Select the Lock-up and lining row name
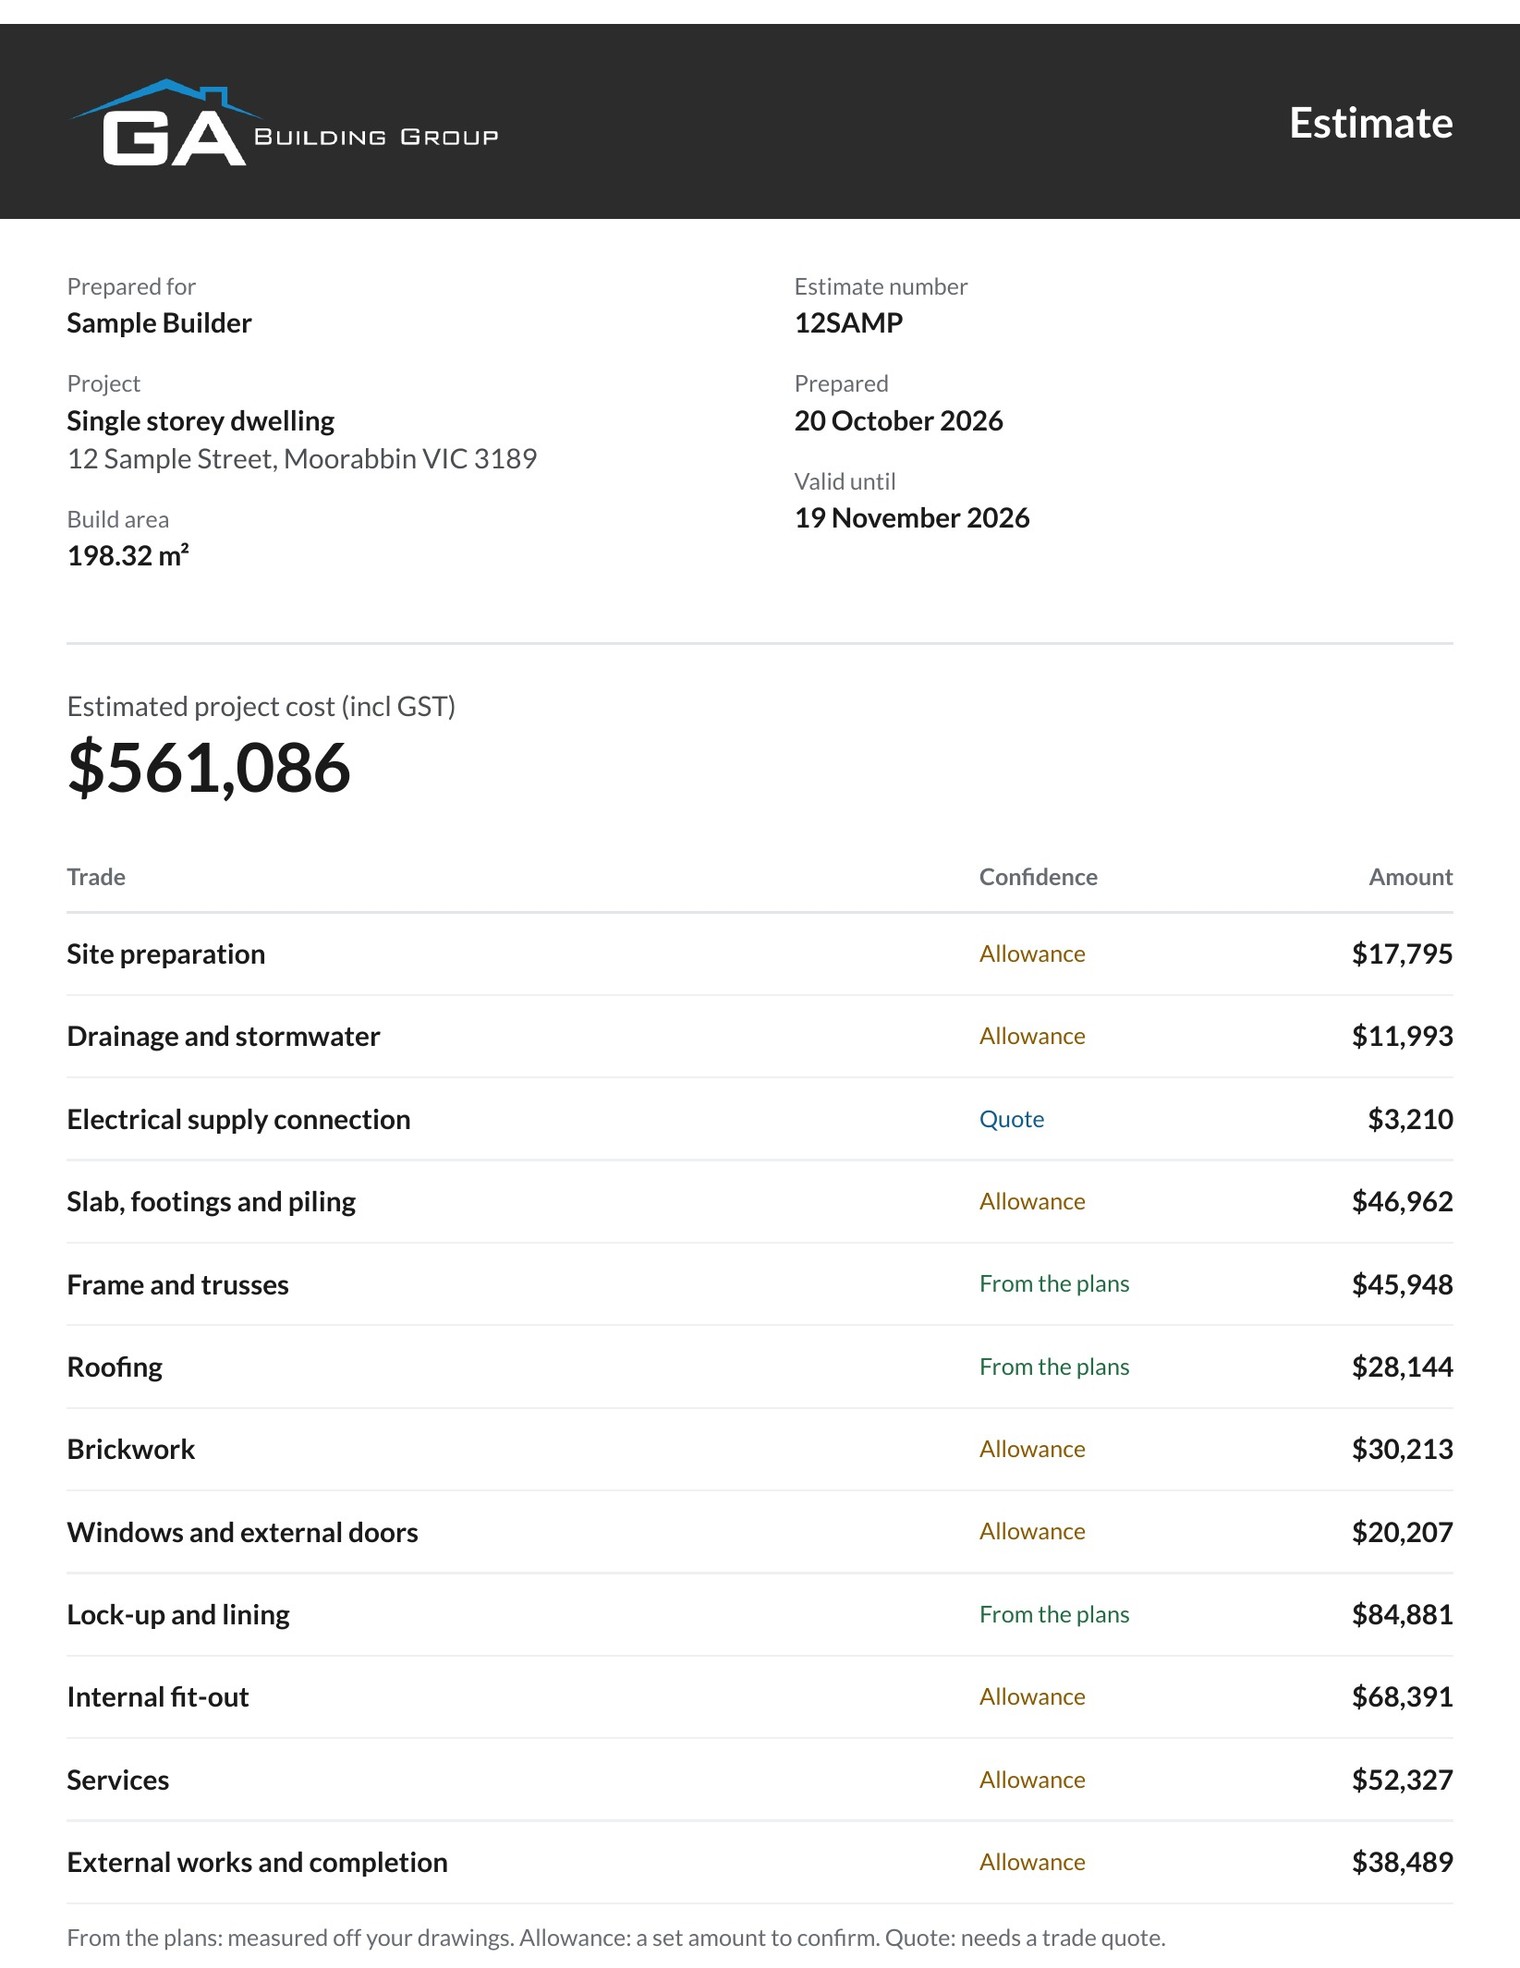Viewport: 1520px width, 1968px height. click(x=178, y=1615)
